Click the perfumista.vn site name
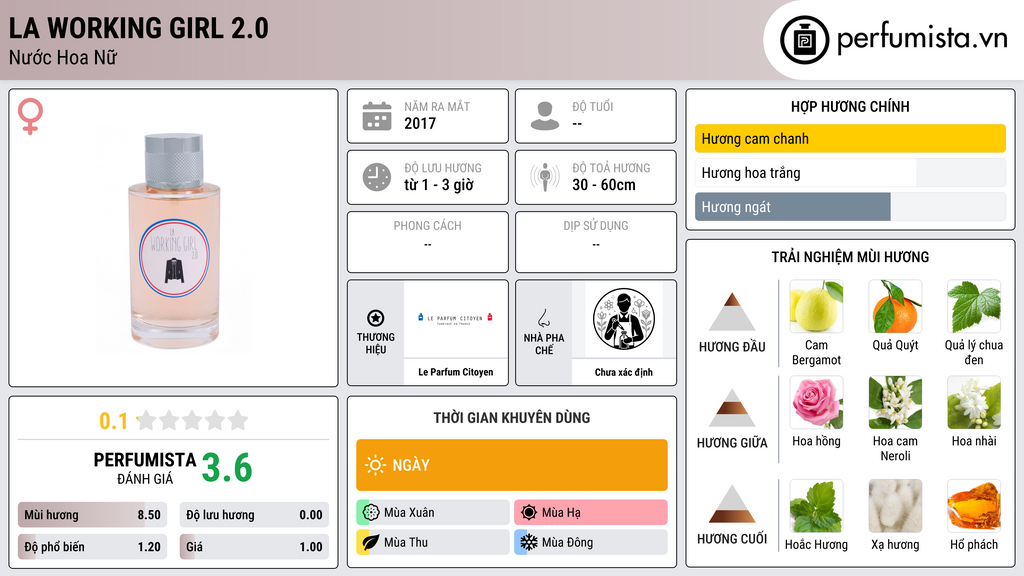 pos(922,39)
